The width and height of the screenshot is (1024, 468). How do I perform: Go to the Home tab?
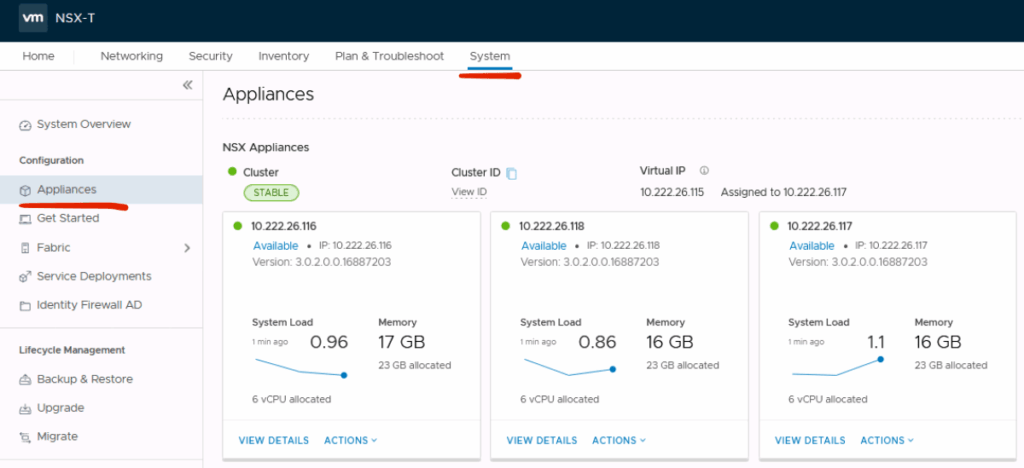(39, 56)
